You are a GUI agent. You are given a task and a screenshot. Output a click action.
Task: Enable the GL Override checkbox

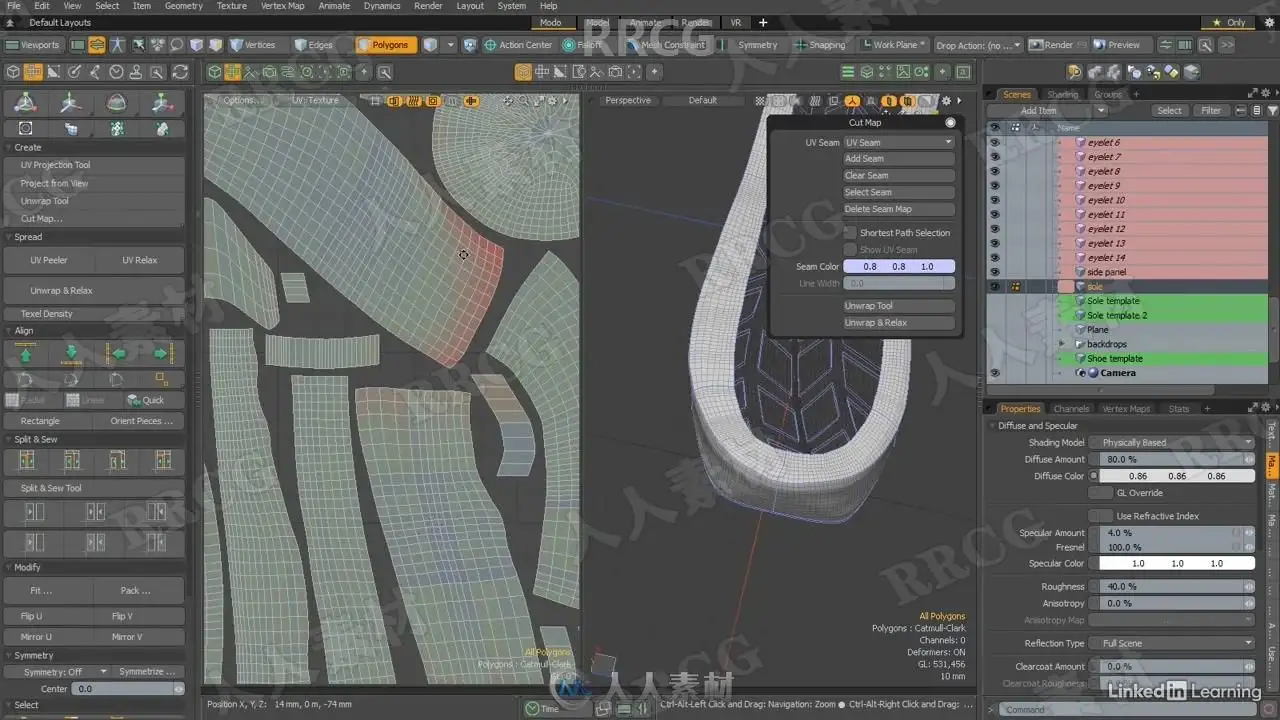1100,493
